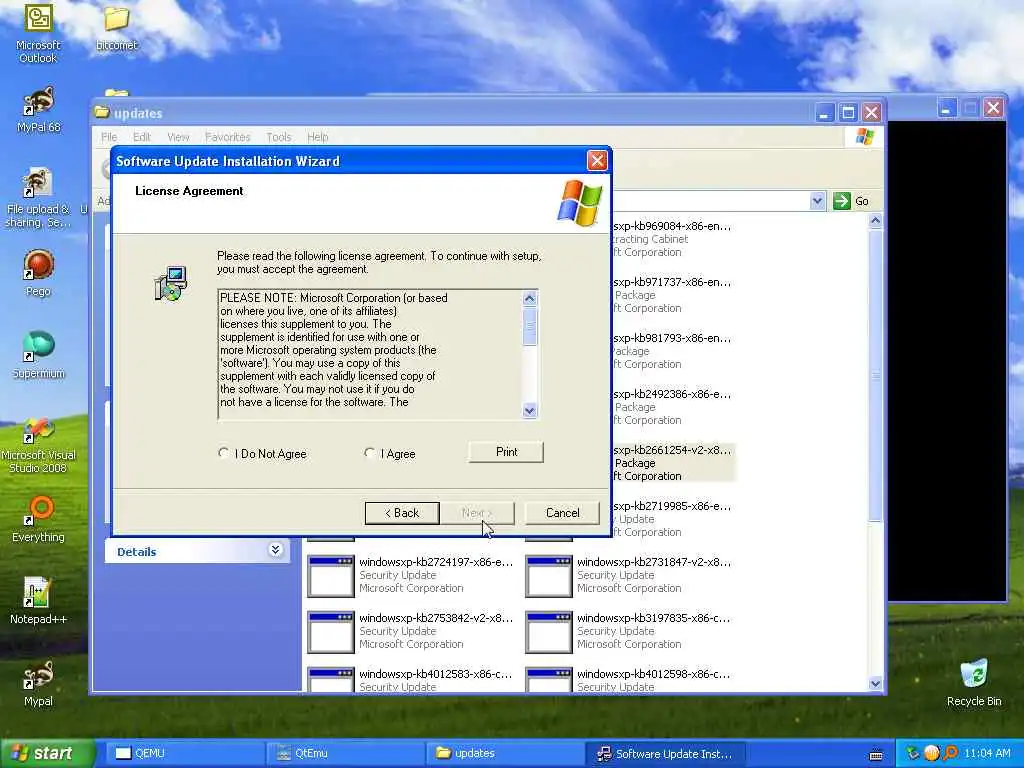1024x768 pixels.
Task: Click the disabled Next button
Action: 477,513
